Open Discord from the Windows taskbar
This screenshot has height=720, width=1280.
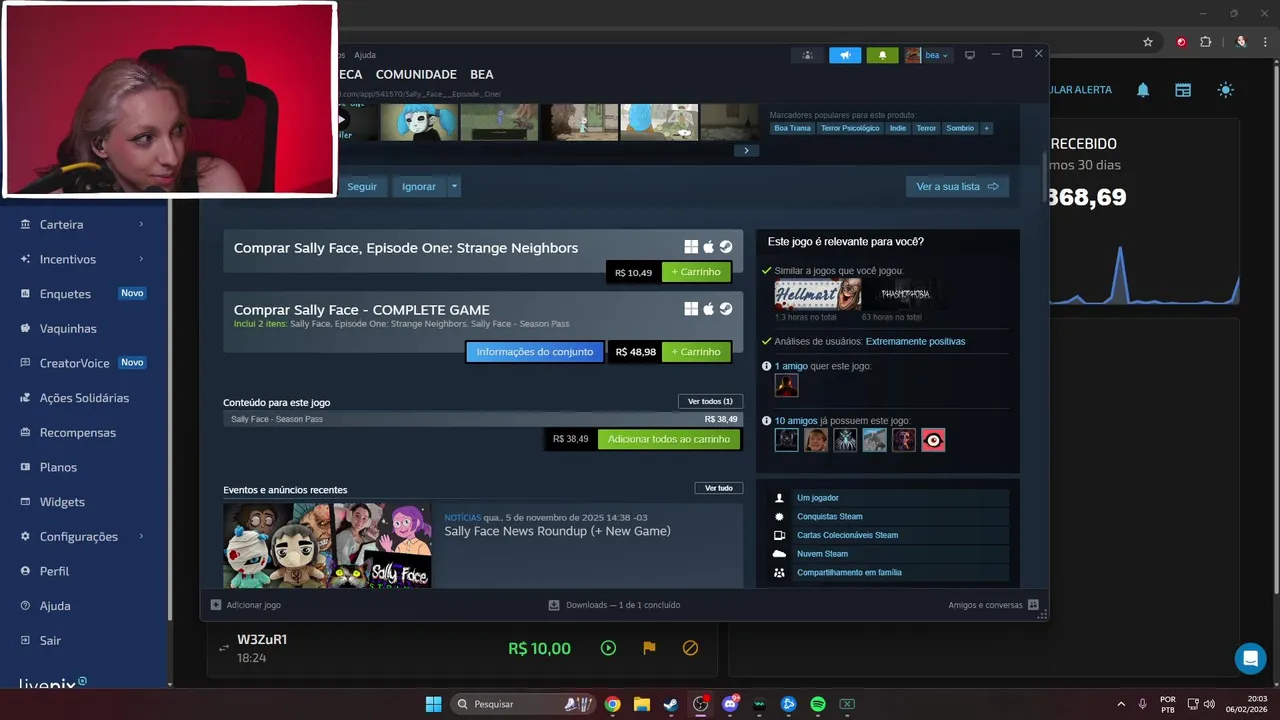[x=730, y=704]
